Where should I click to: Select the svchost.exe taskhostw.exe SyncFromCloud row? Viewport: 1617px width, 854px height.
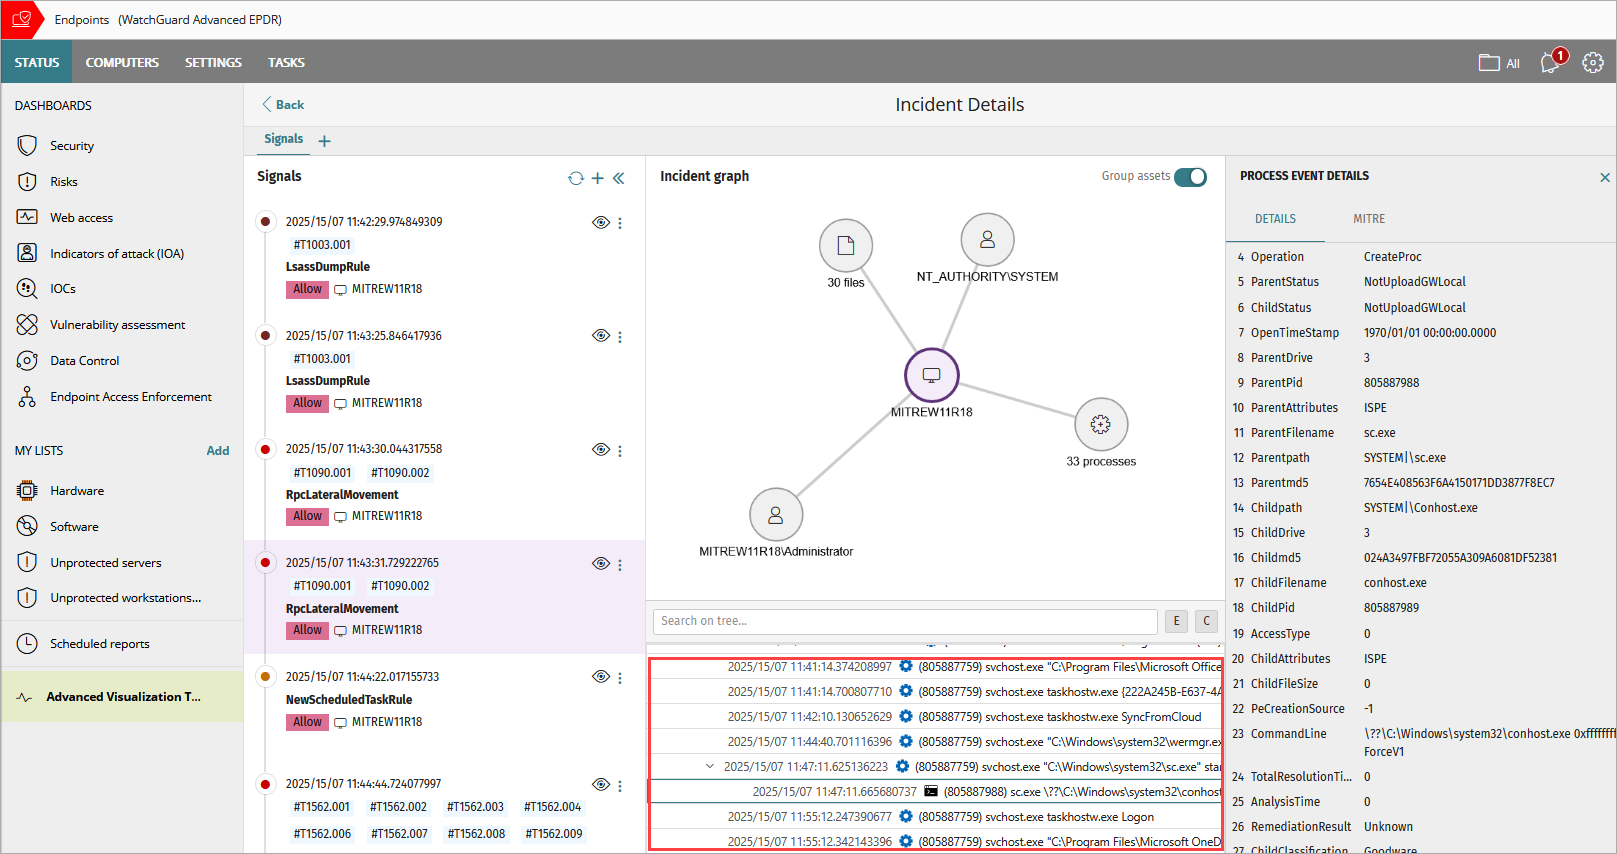(935, 717)
